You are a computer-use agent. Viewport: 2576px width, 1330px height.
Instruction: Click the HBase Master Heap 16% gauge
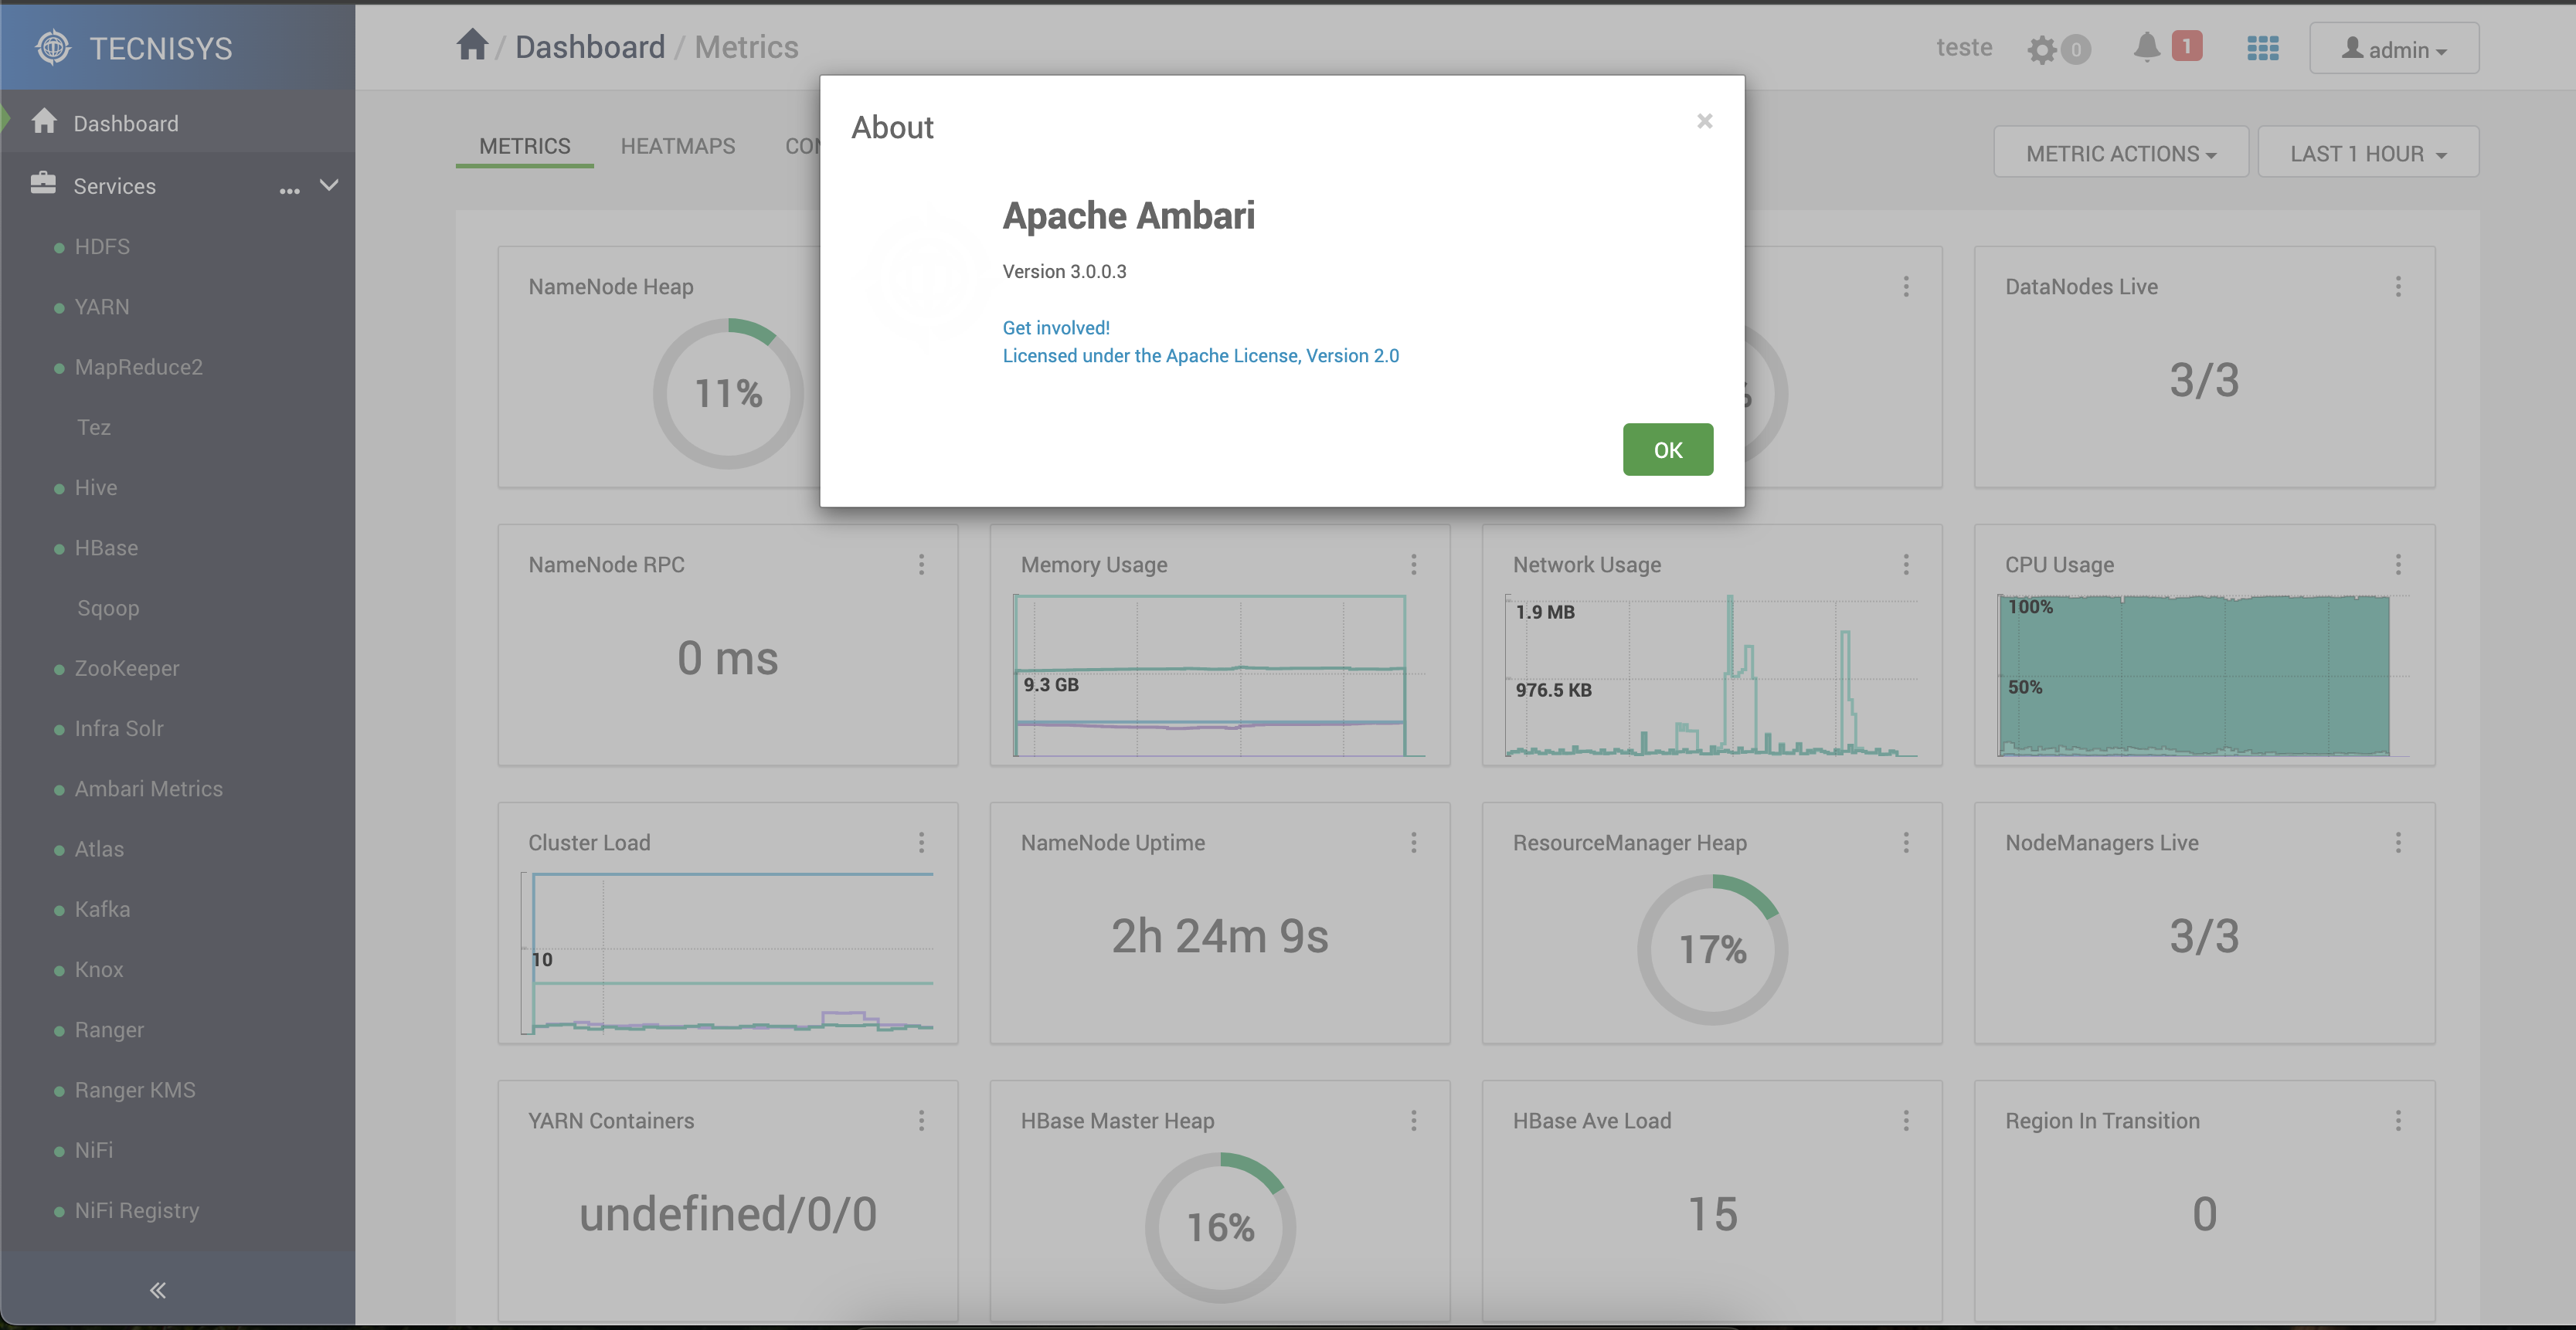coord(1221,1228)
